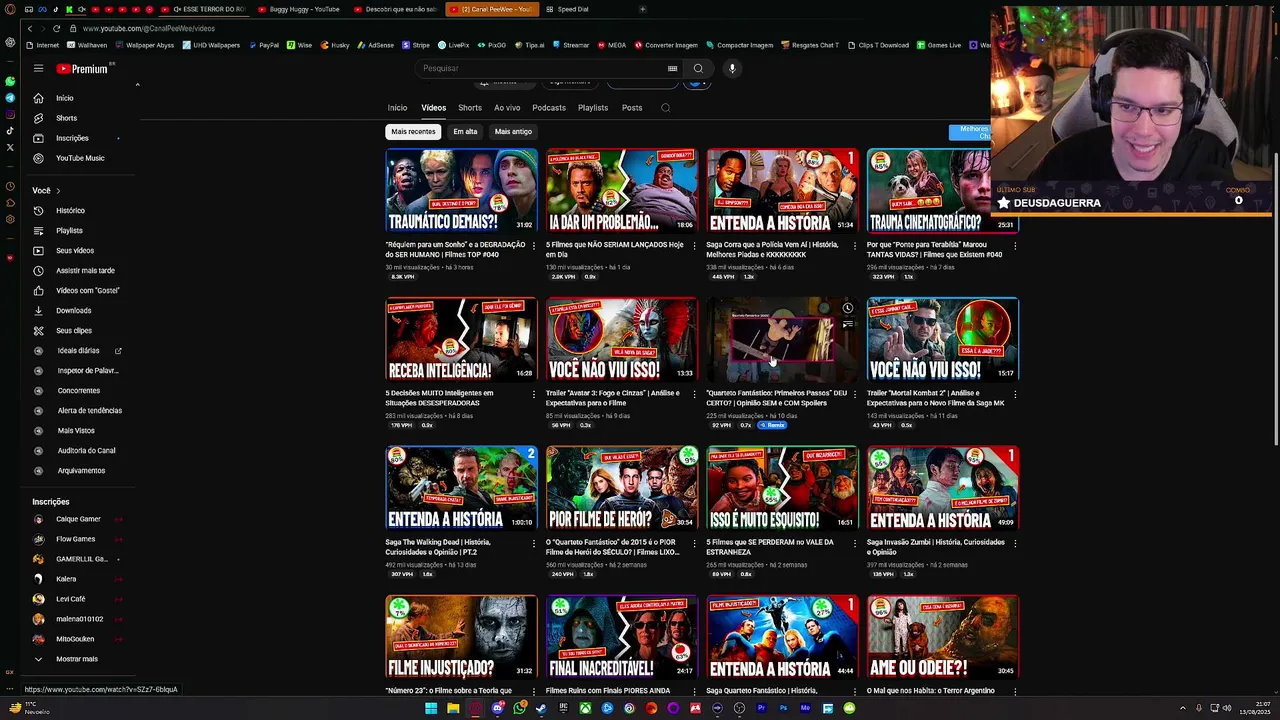Show hidden system tray icons chevron
The image size is (1280, 720).
1183,708
